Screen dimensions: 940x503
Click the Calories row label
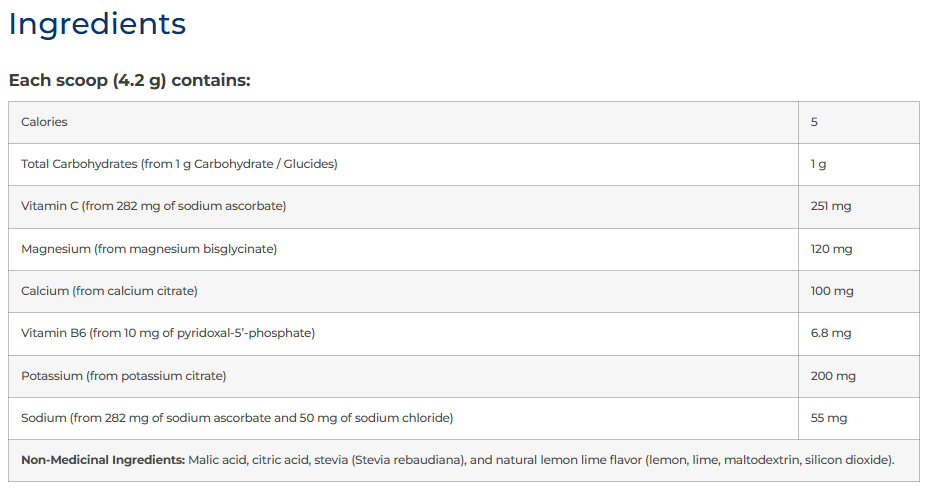(44, 122)
